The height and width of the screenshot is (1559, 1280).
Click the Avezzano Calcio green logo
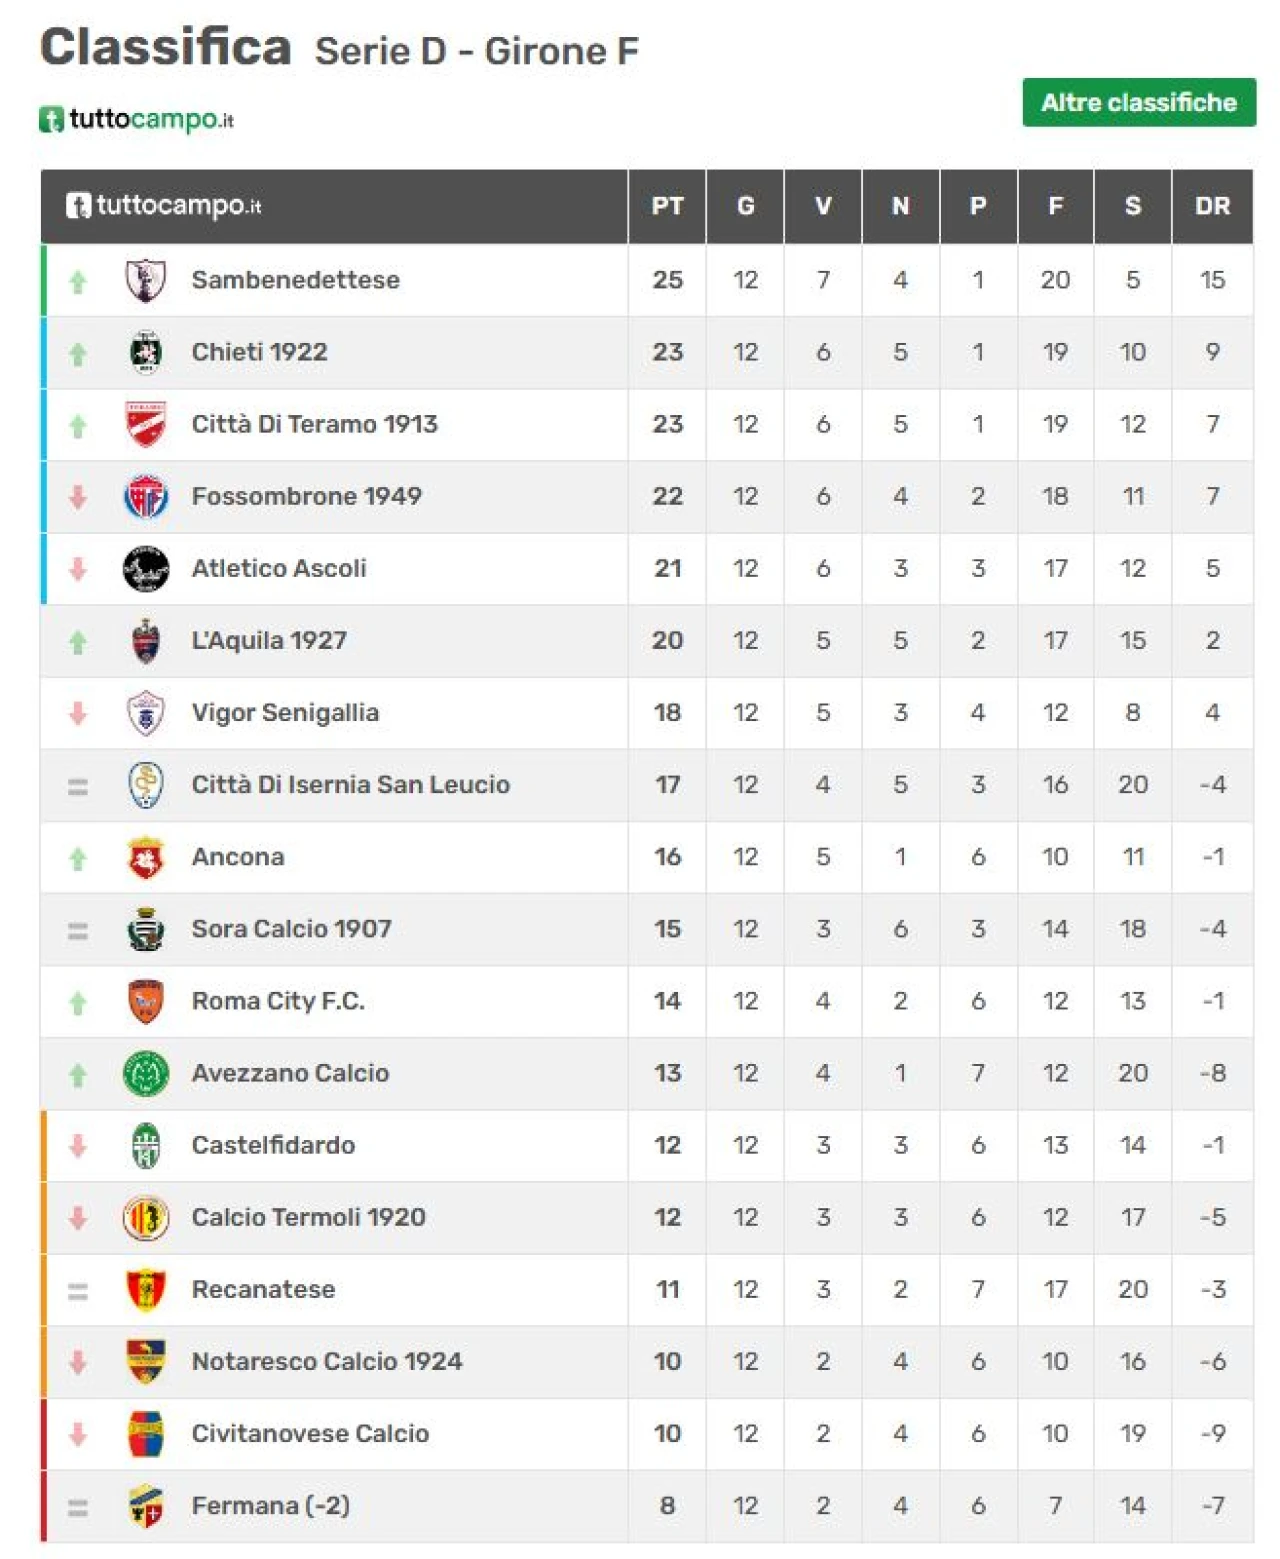click(146, 1073)
